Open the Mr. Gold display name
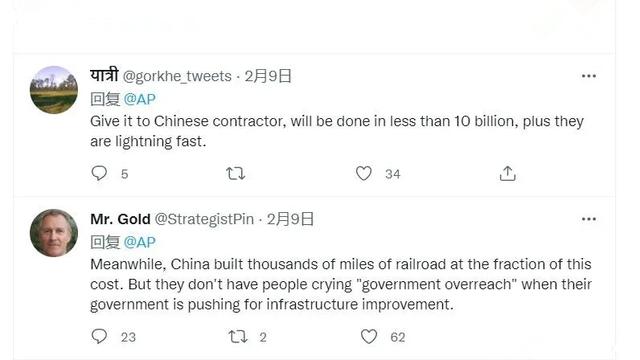Viewport: 640px width, 360px height. pyautogui.click(x=120, y=219)
